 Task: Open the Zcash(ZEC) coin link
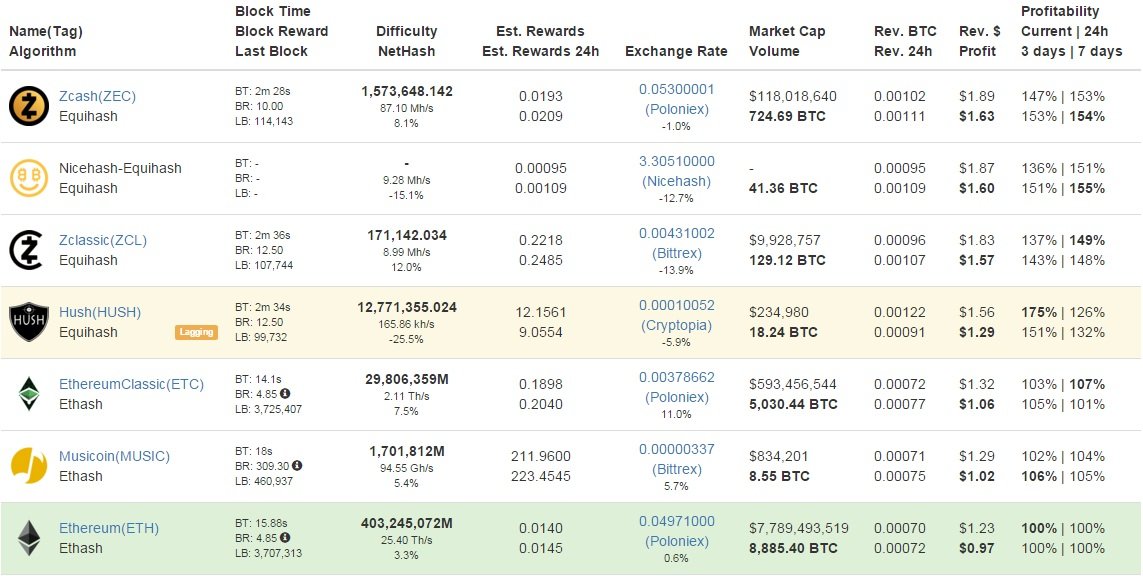[97, 96]
